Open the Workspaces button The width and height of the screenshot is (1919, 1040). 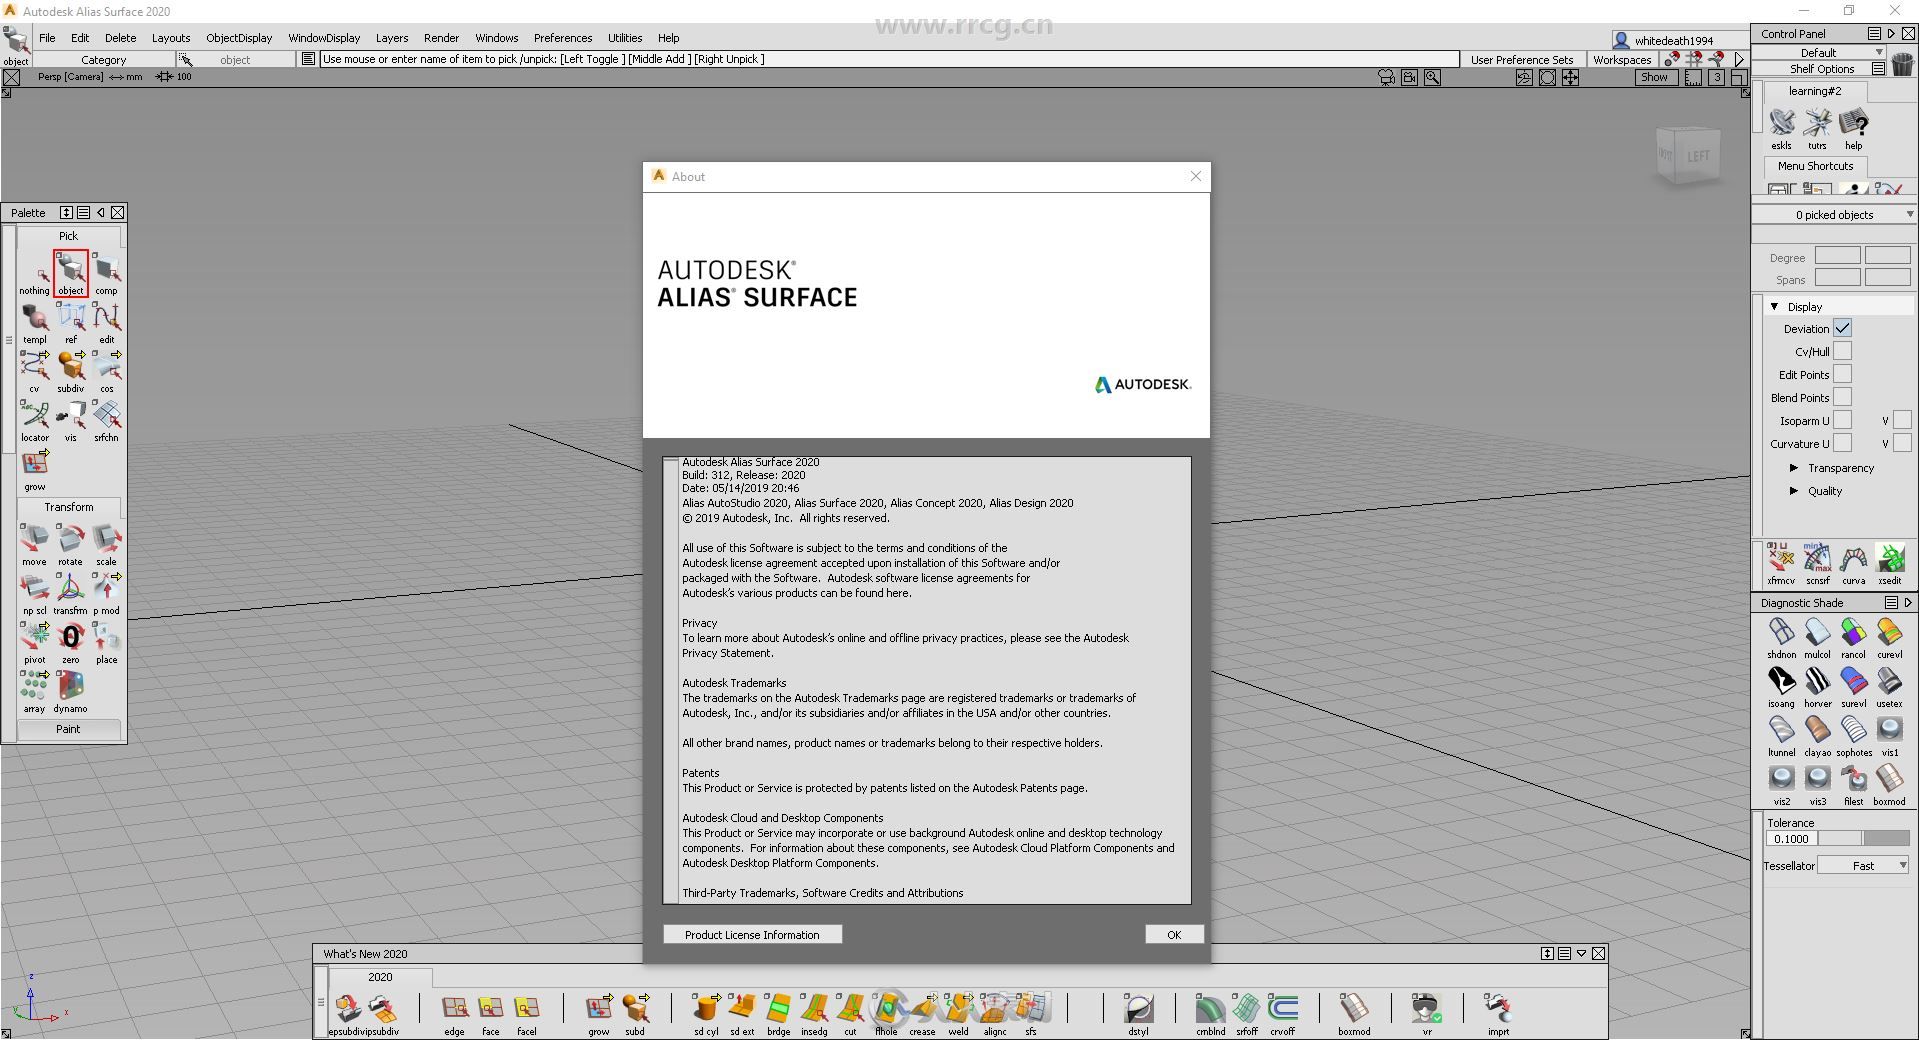pyautogui.click(x=1622, y=59)
